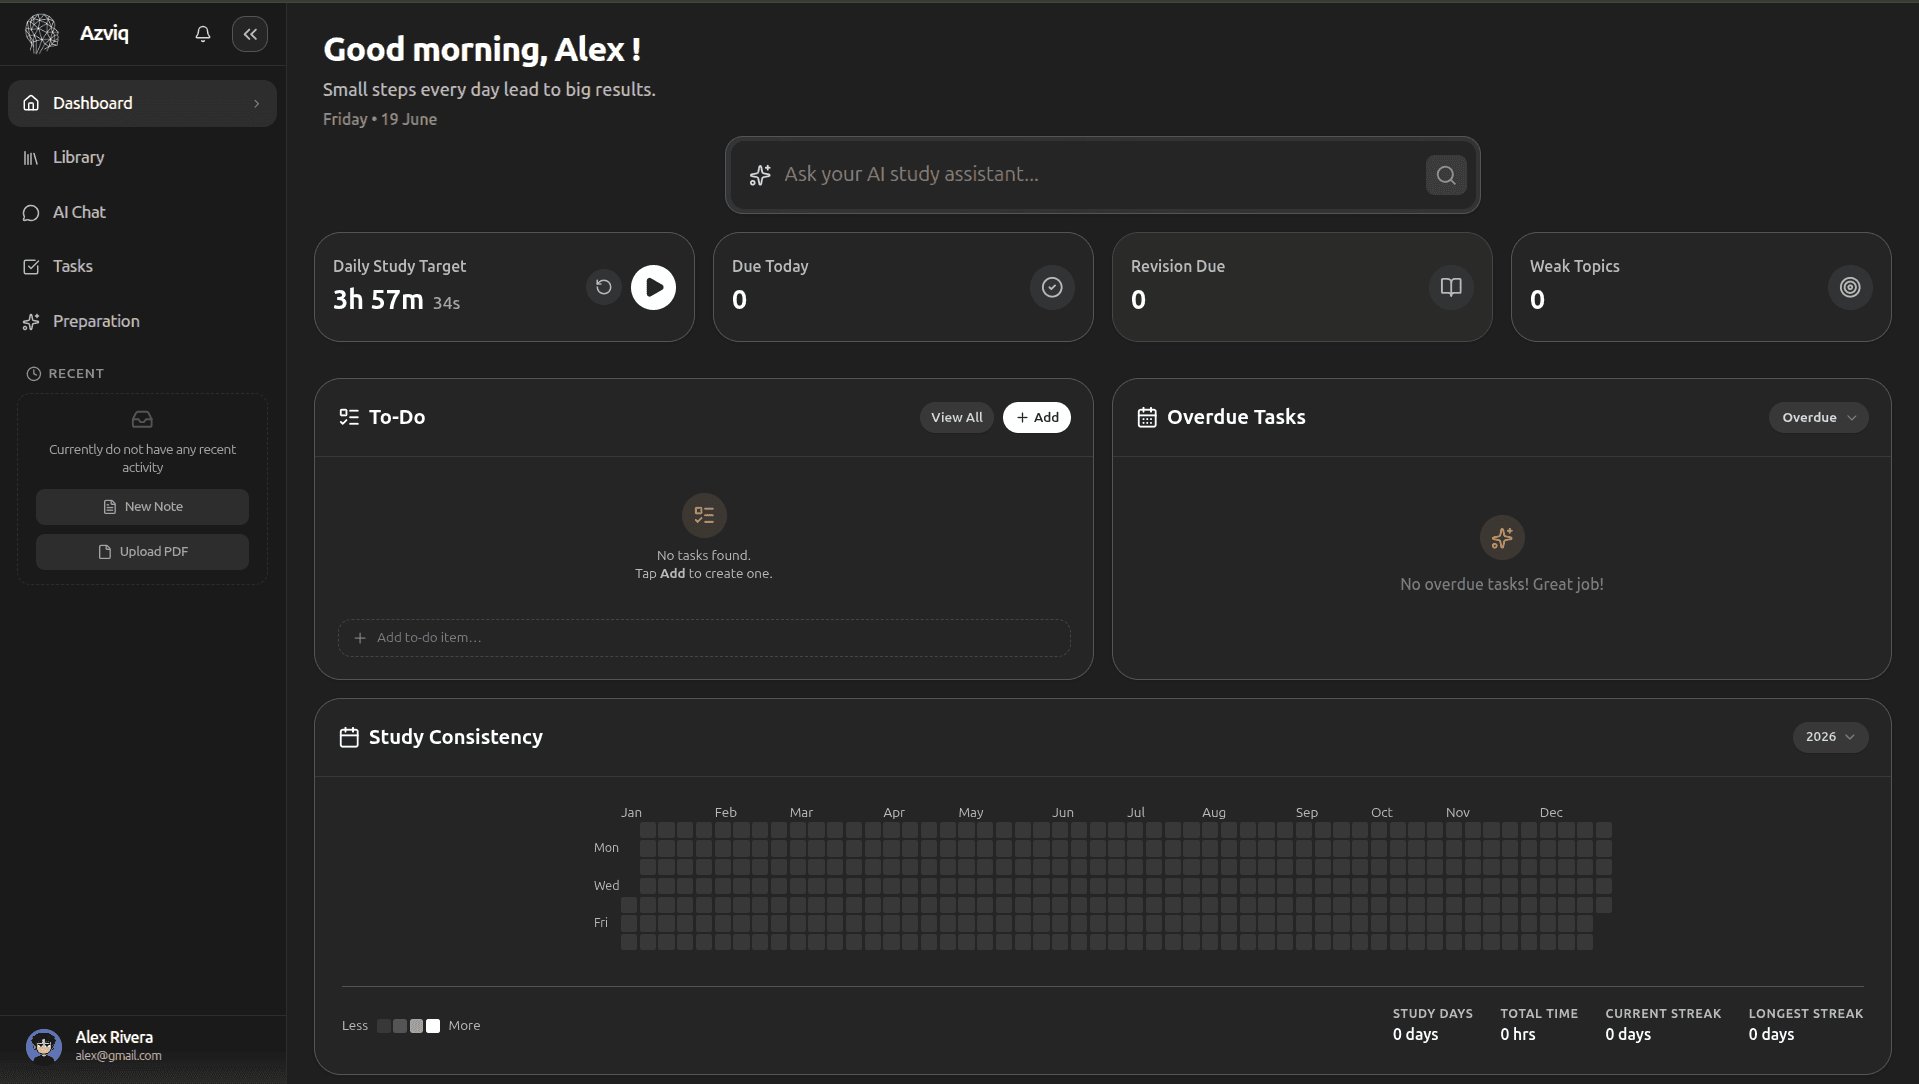Viewport: 1919px width, 1084px height.
Task: Open the notifications bell
Action: (203, 34)
